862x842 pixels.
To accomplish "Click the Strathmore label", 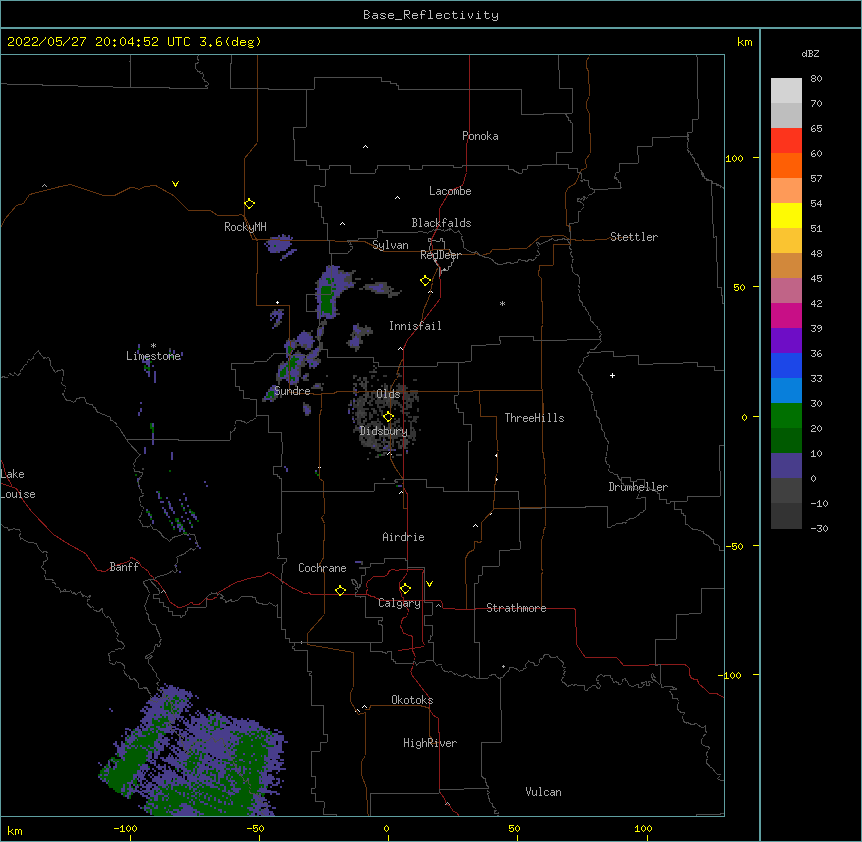I will [516, 608].
